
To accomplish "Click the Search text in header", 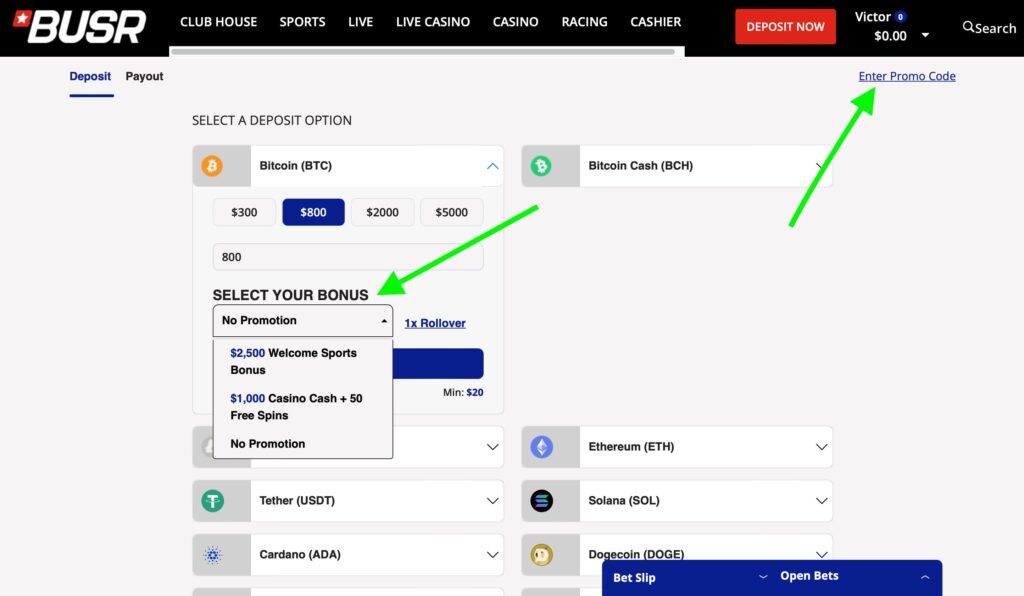I will point(995,28).
